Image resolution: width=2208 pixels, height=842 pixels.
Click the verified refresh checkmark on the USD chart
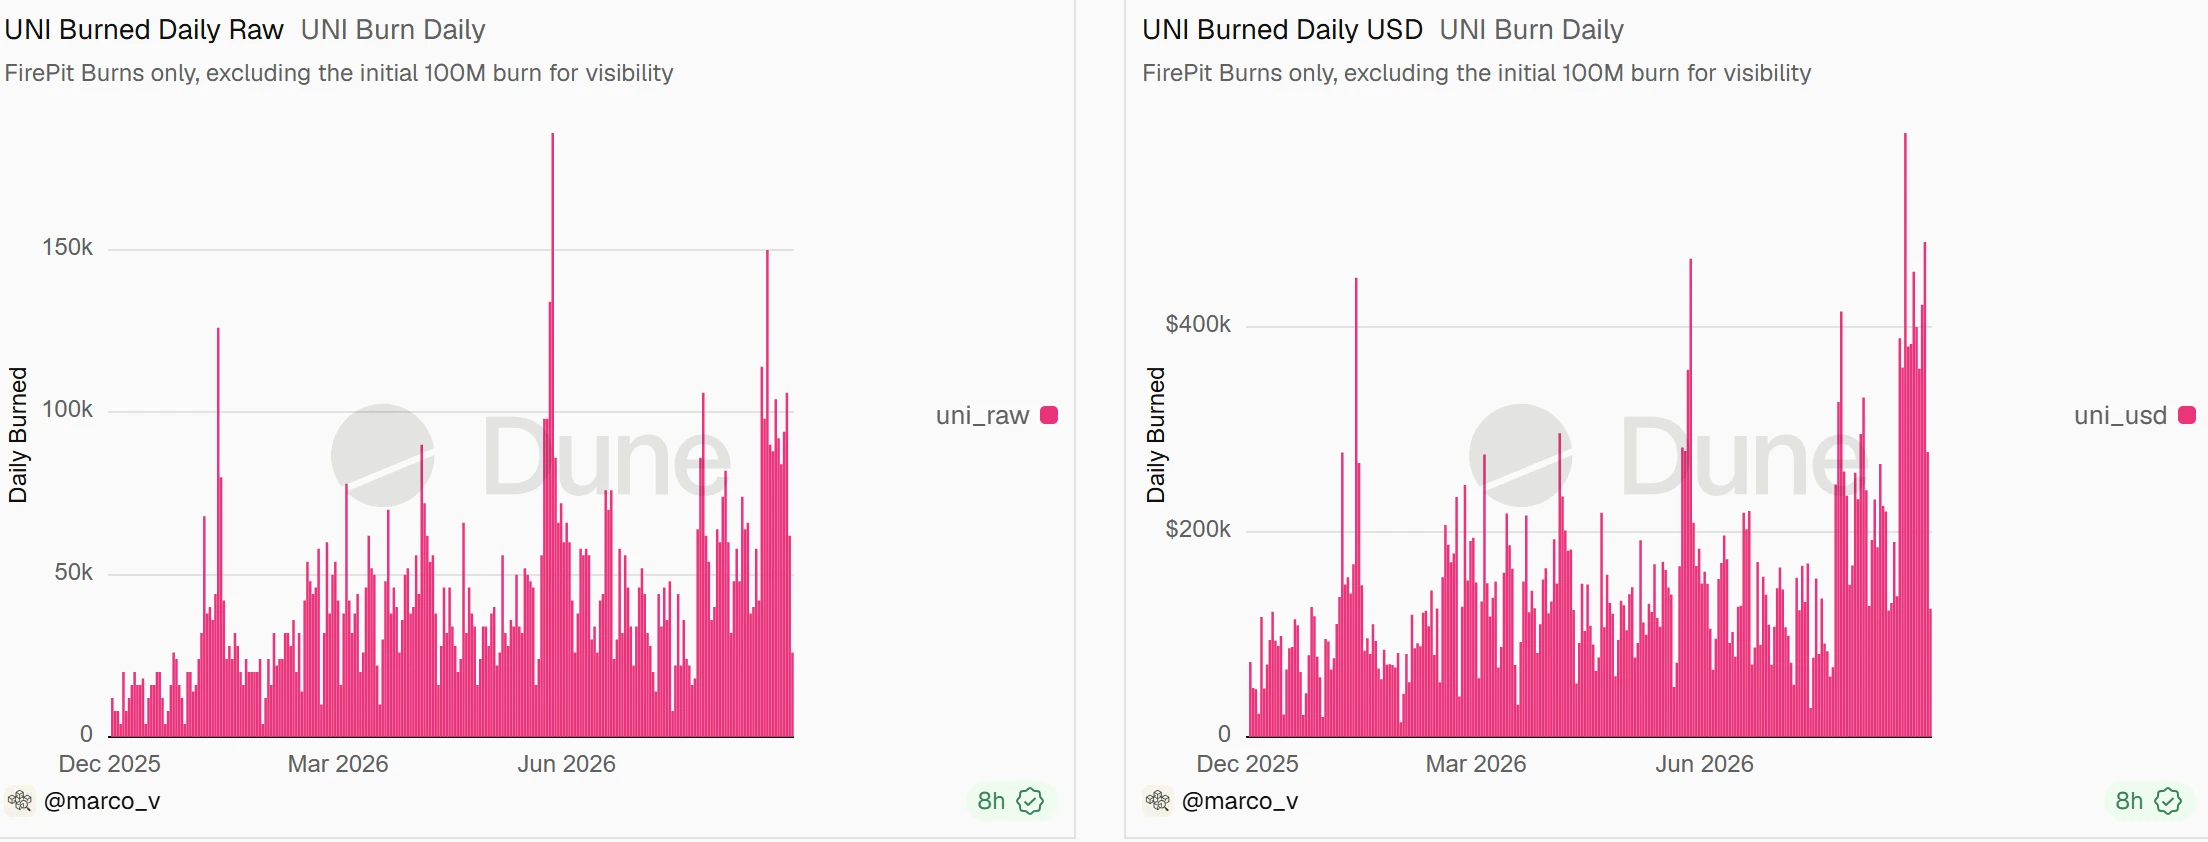tap(2168, 801)
